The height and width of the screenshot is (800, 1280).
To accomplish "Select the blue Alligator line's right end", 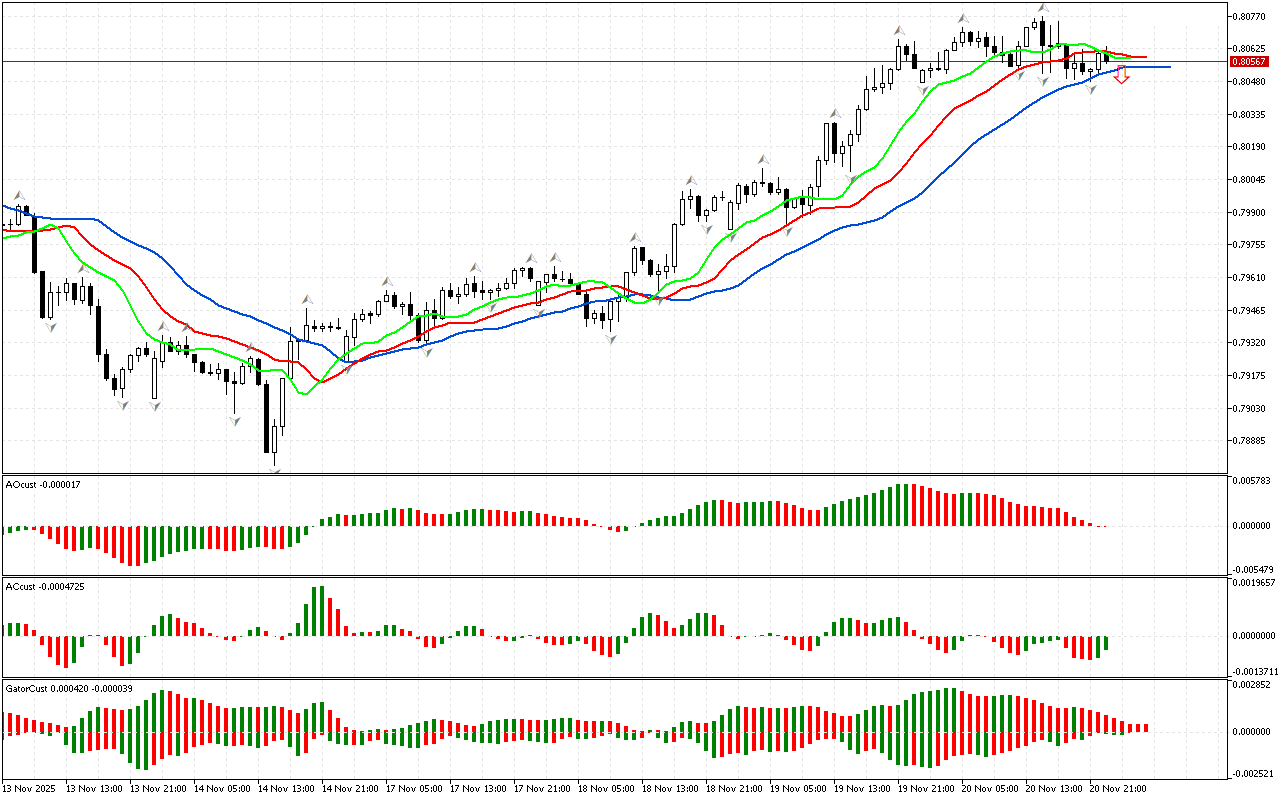I will click(1168, 67).
